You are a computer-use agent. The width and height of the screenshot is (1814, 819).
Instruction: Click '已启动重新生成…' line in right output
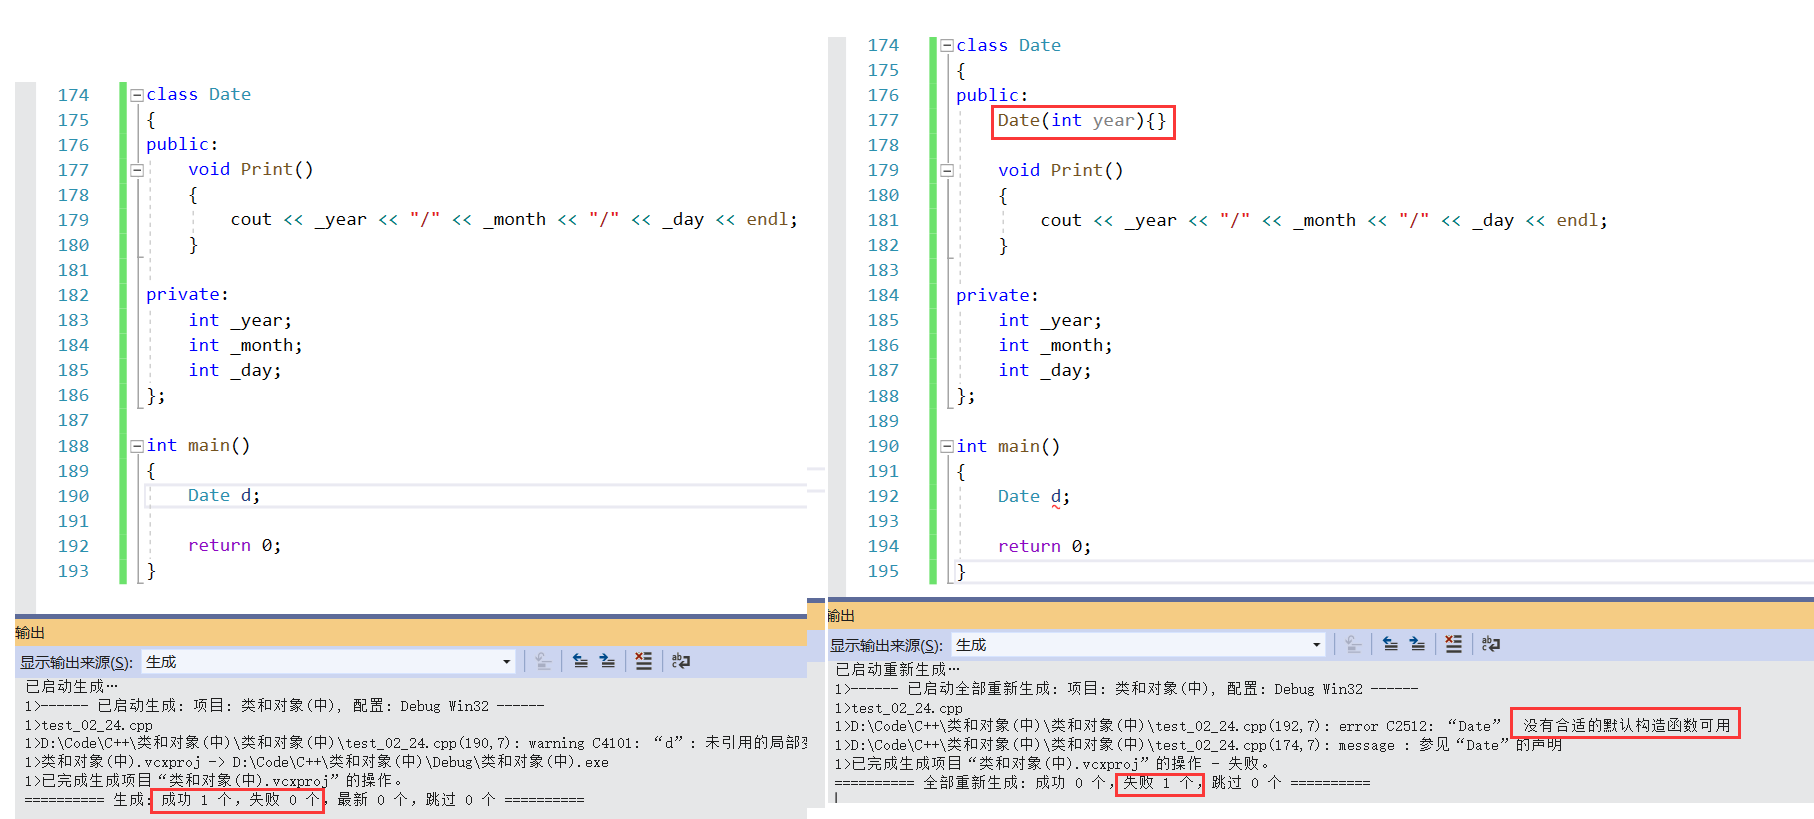897,669
